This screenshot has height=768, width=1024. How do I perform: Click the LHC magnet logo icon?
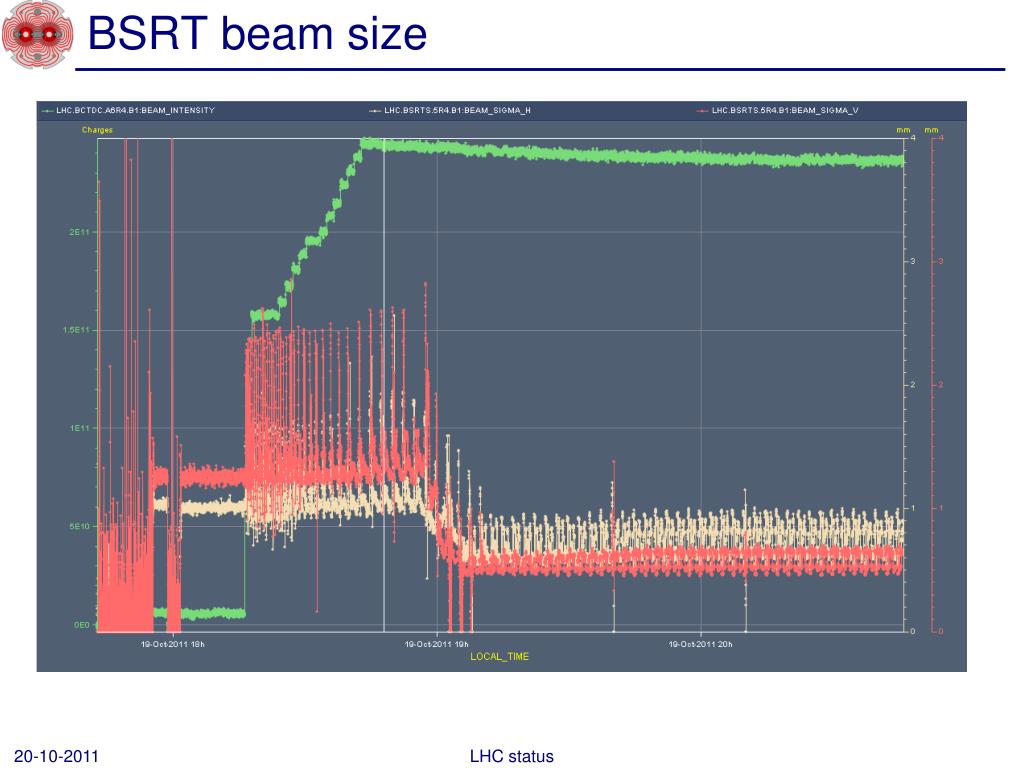pos(38,33)
